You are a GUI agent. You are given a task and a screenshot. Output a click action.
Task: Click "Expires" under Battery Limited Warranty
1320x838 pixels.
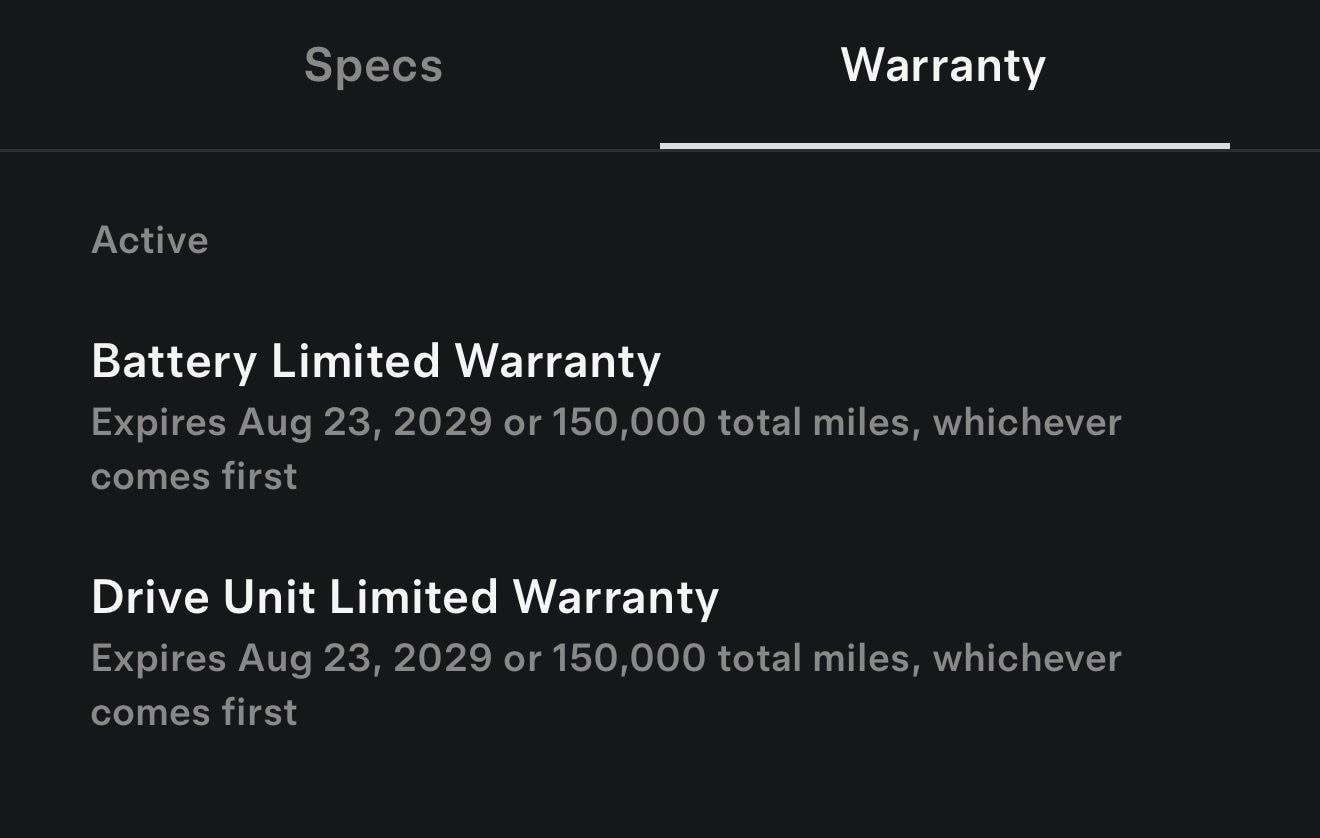point(158,422)
